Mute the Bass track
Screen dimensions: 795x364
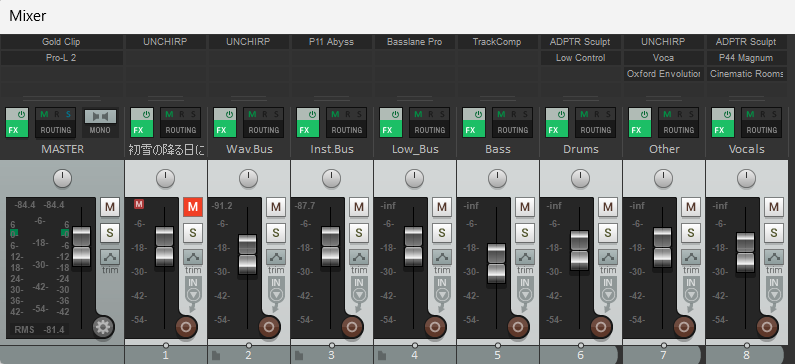point(525,206)
